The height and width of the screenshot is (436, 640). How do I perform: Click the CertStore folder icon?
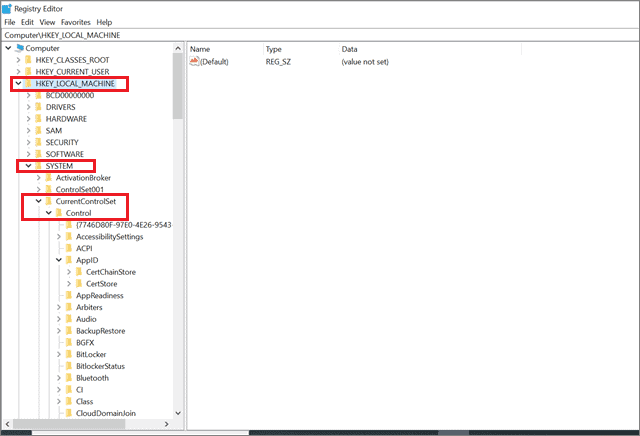[x=79, y=284]
